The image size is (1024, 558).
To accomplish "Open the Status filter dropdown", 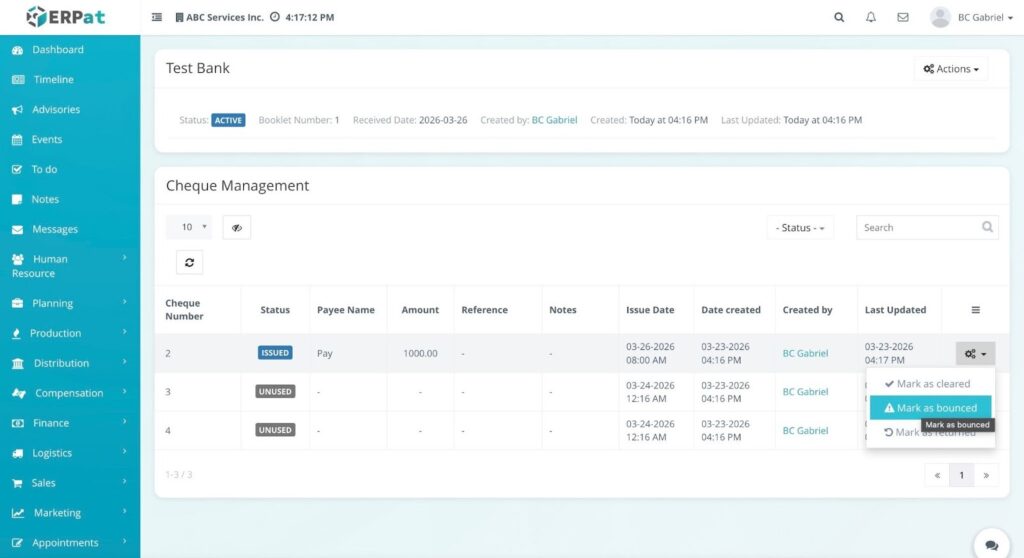I will pos(800,228).
